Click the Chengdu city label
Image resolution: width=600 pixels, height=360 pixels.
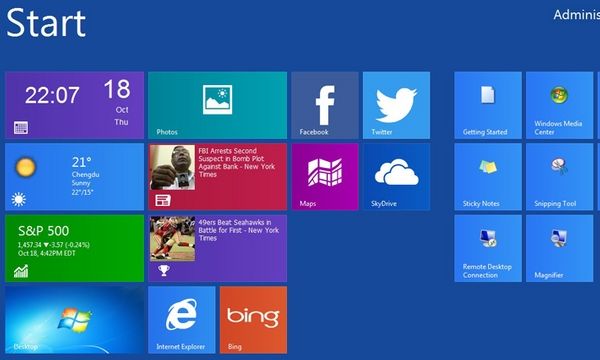click(85, 174)
